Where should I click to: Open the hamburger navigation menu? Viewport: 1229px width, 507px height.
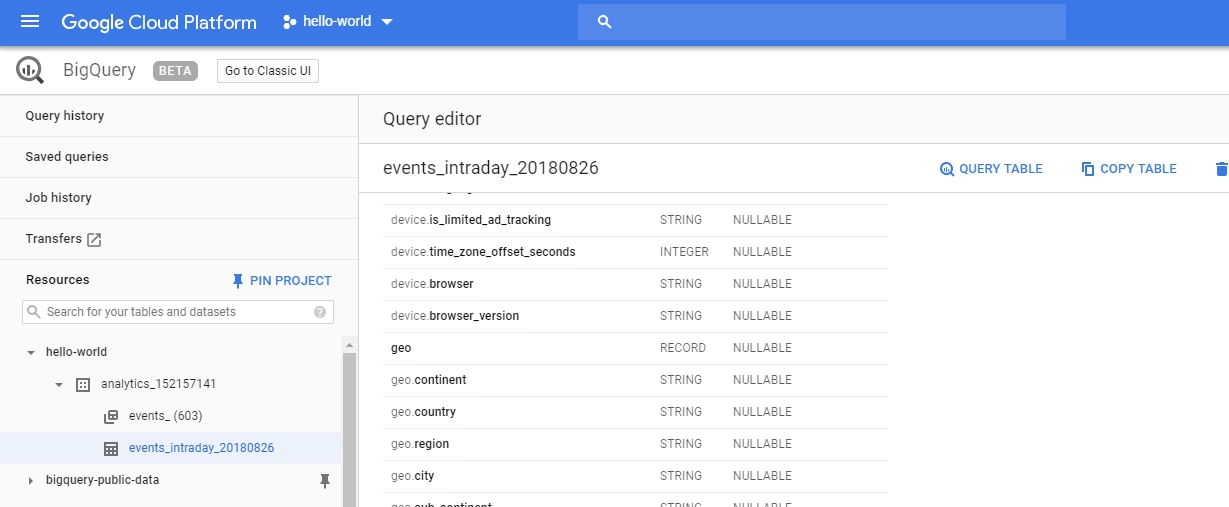(30, 22)
